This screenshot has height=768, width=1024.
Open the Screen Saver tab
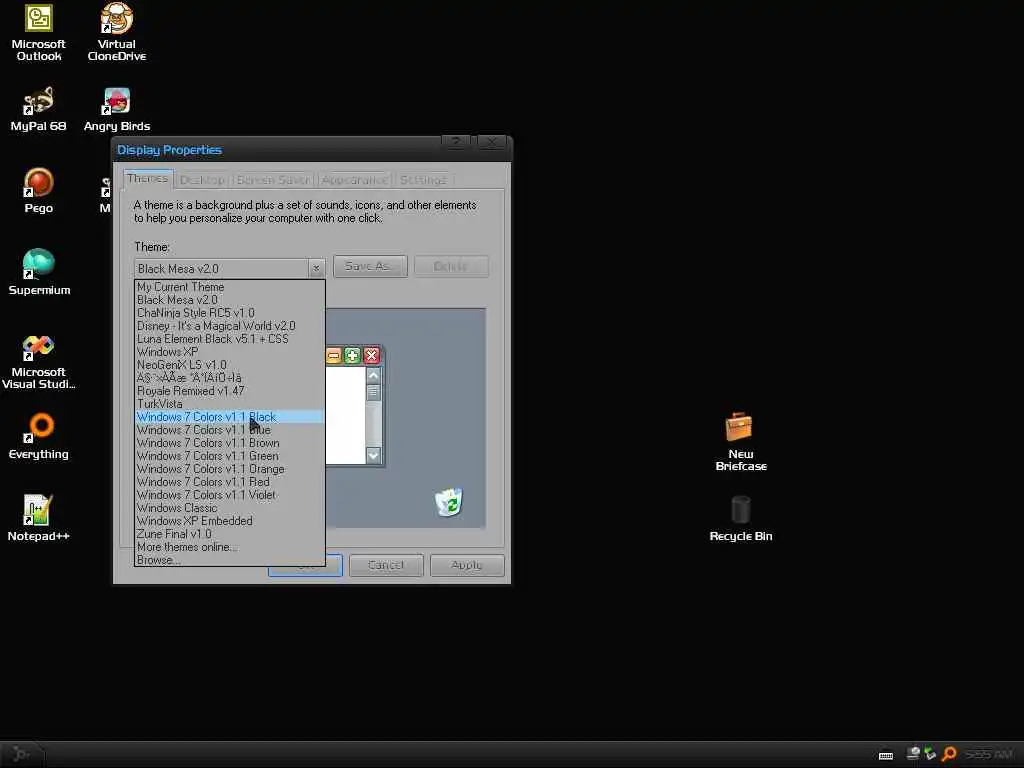coord(273,180)
